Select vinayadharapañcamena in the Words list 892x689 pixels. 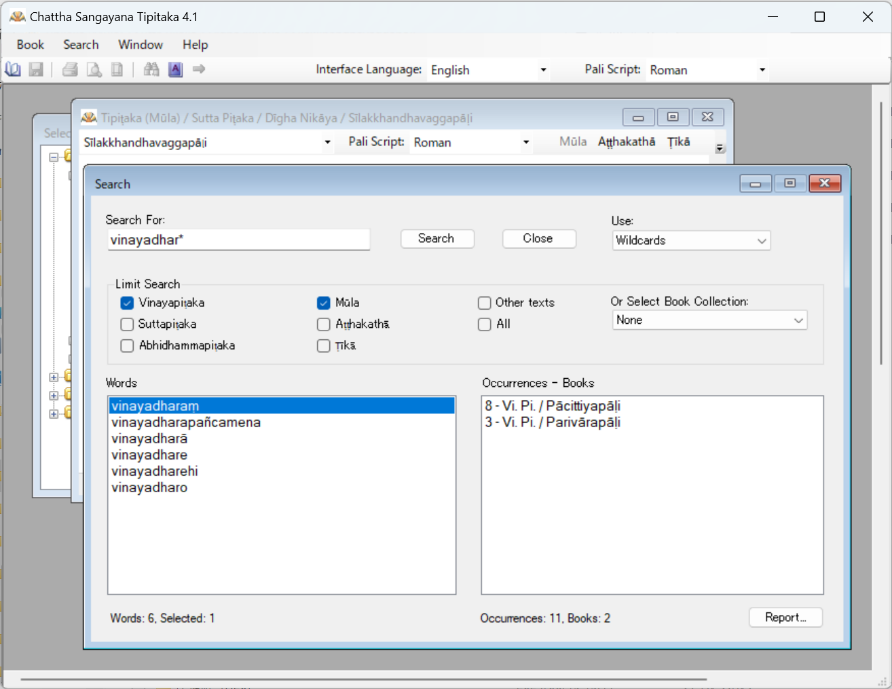click(x=282, y=423)
